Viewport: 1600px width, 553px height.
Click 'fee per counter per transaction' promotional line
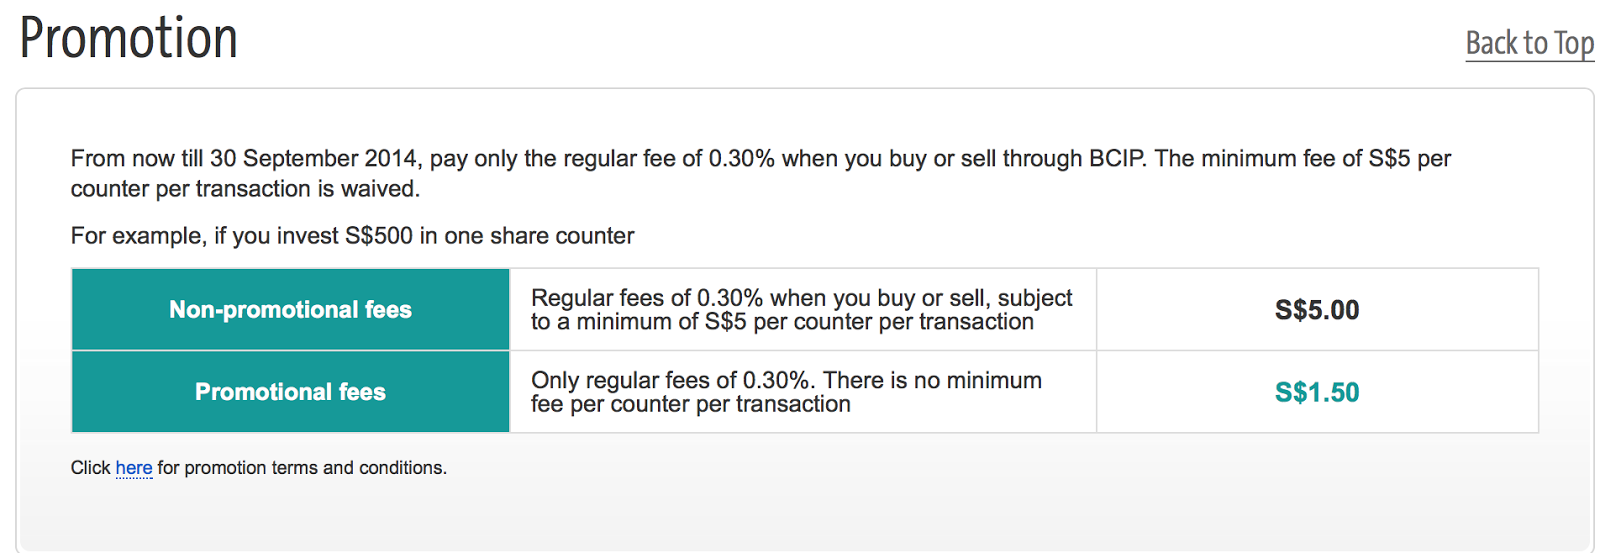pyautogui.click(x=691, y=404)
